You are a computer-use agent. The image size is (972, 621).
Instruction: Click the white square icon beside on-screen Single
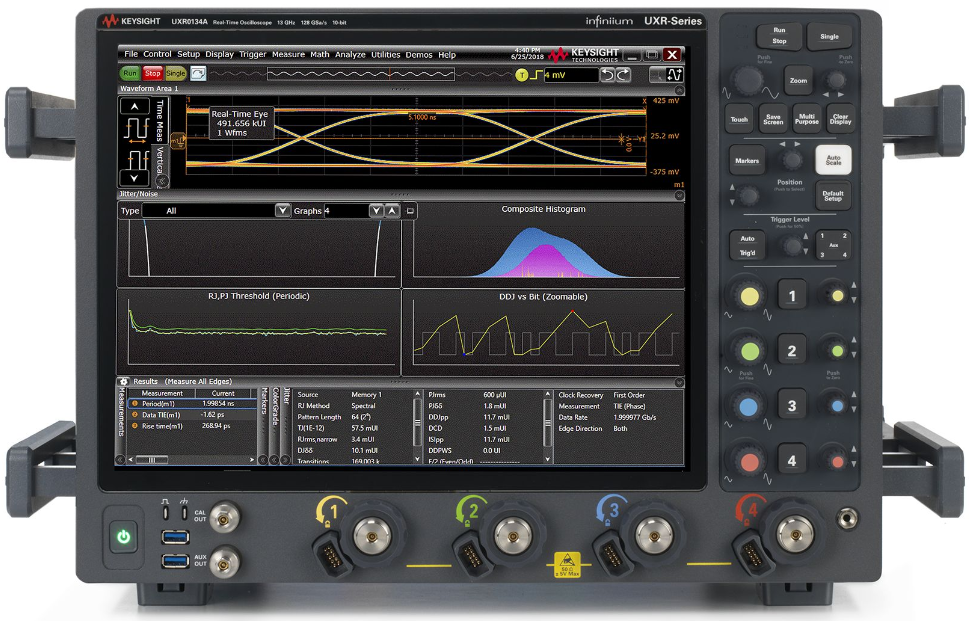click(x=198, y=74)
